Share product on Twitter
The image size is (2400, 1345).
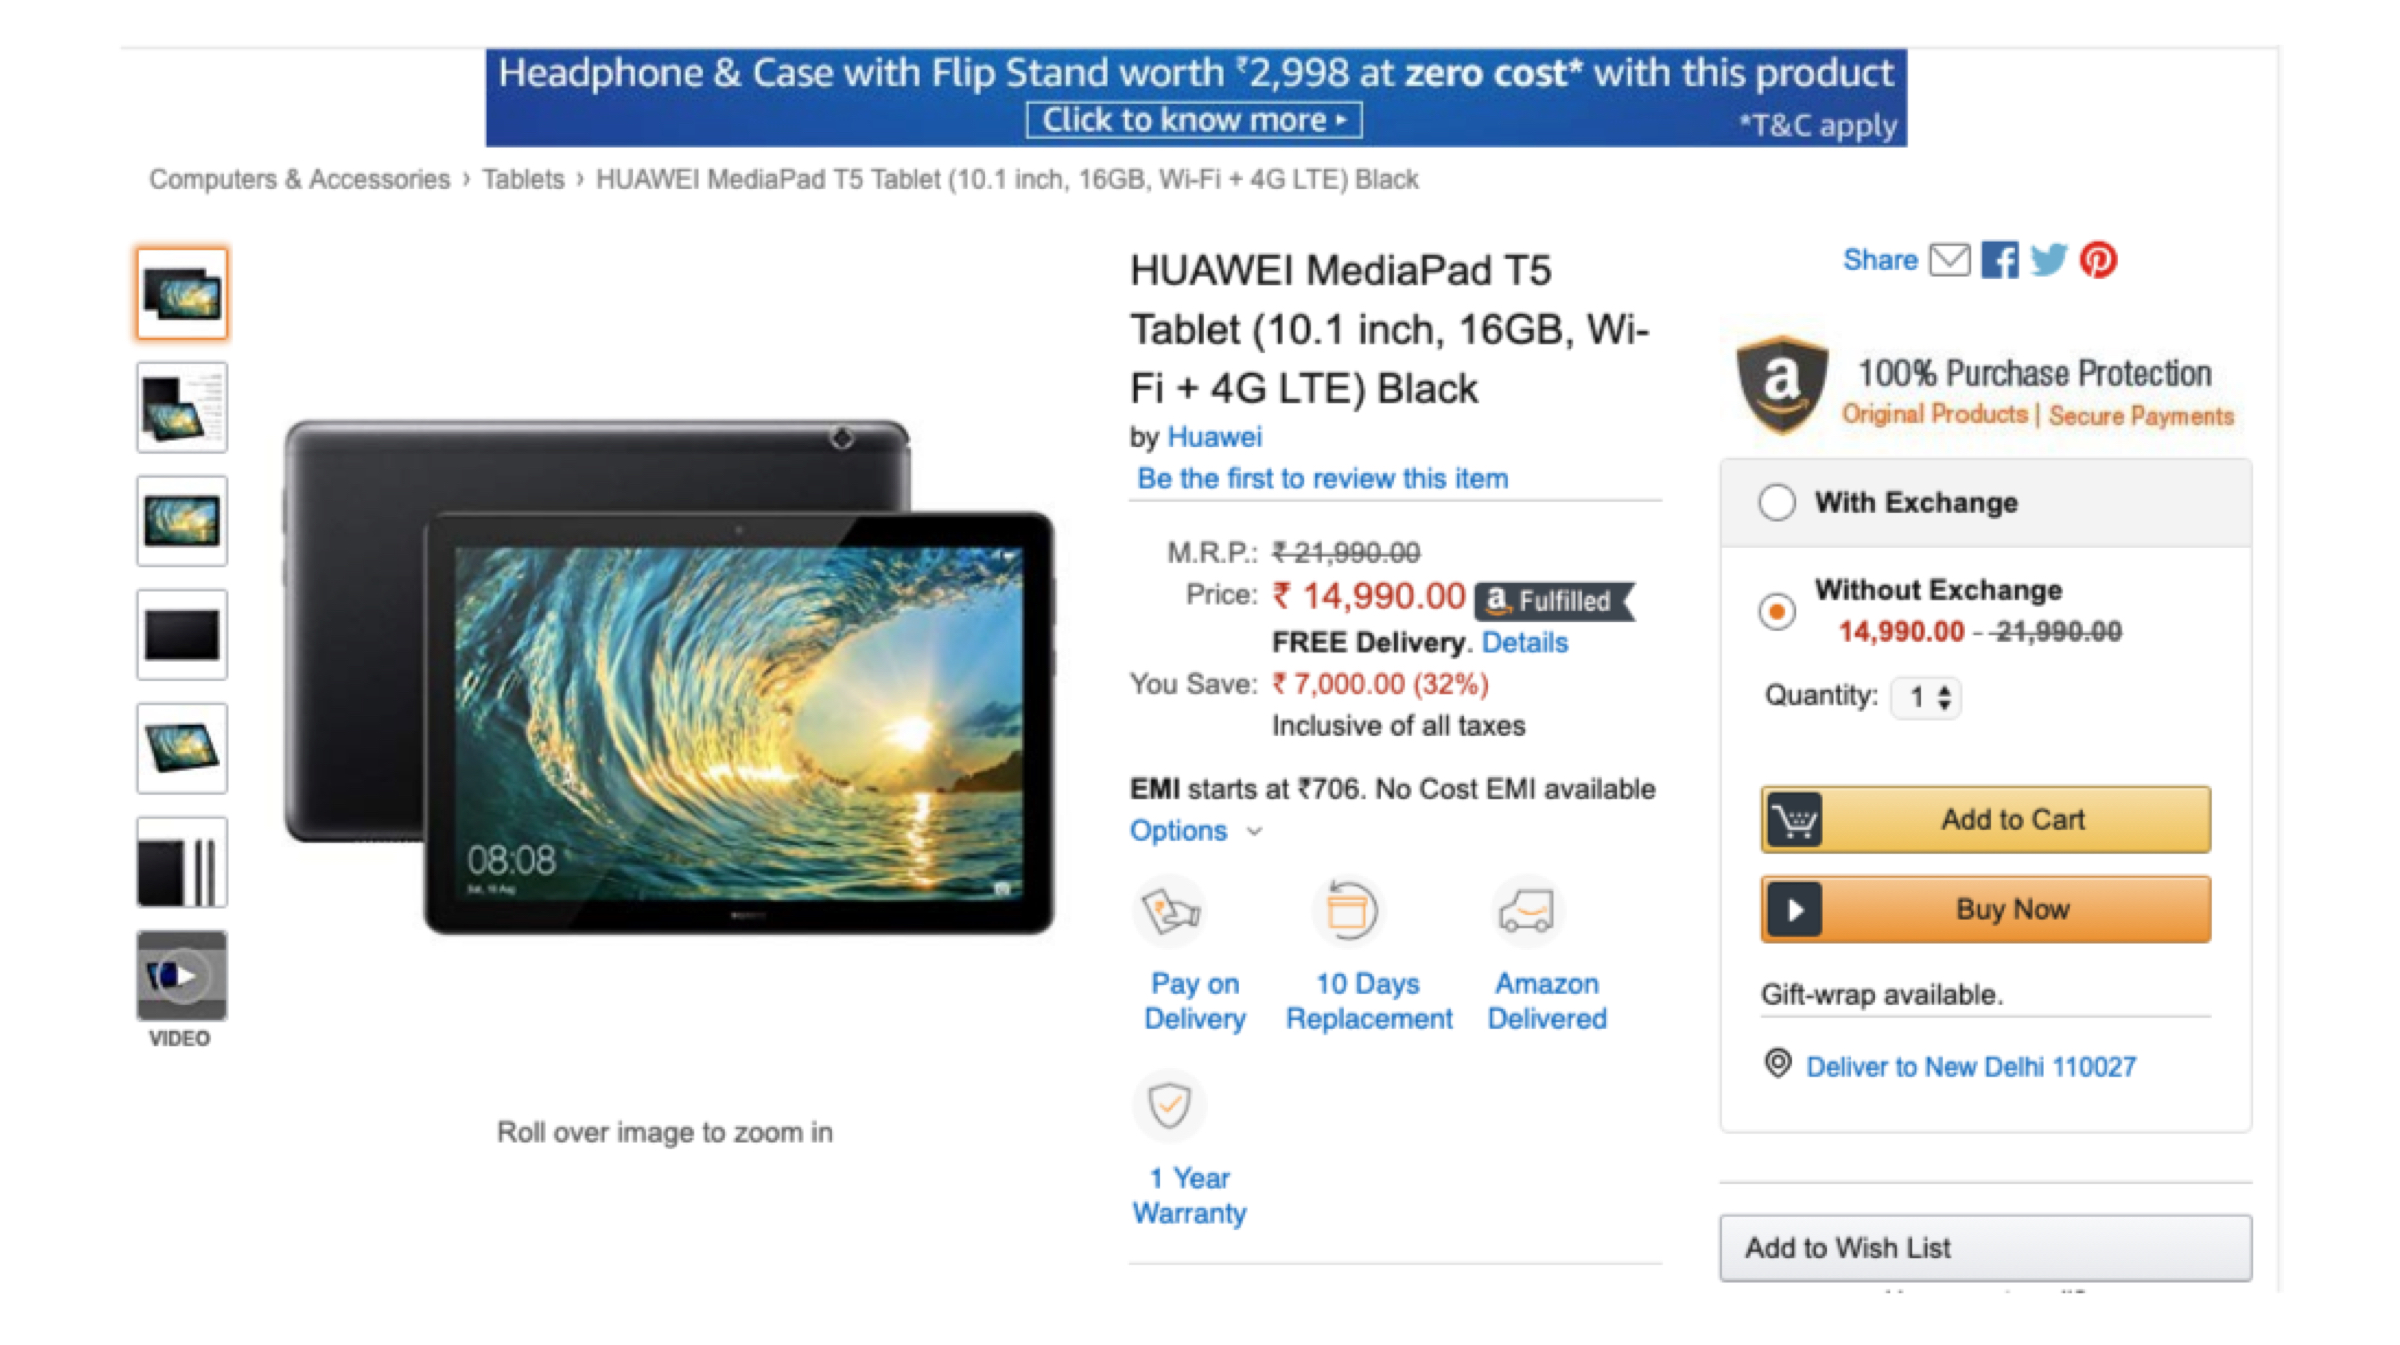[2048, 260]
